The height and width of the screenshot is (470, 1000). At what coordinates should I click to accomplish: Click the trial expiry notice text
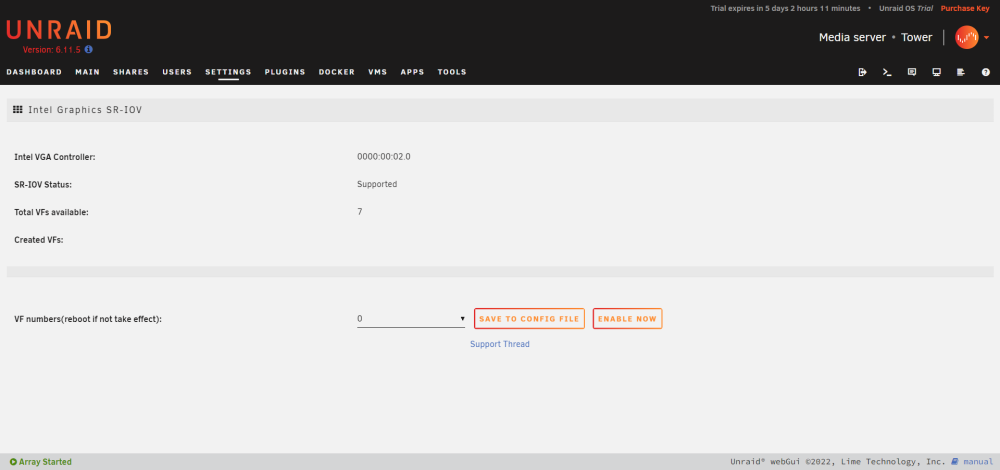point(785,8)
